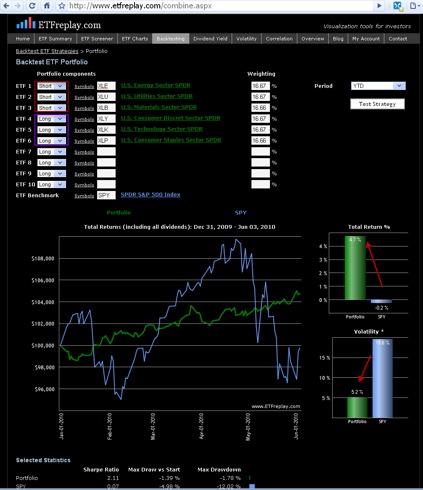The width and height of the screenshot is (423, 490).
Task: Open the Volatility tab
Action: 246,39
